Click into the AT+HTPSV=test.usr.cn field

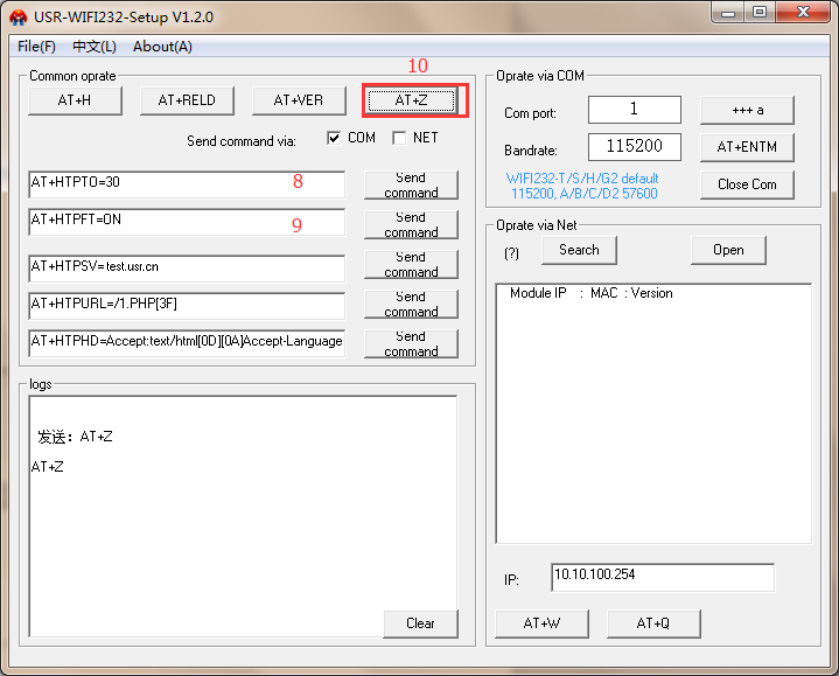coord(186,267)
